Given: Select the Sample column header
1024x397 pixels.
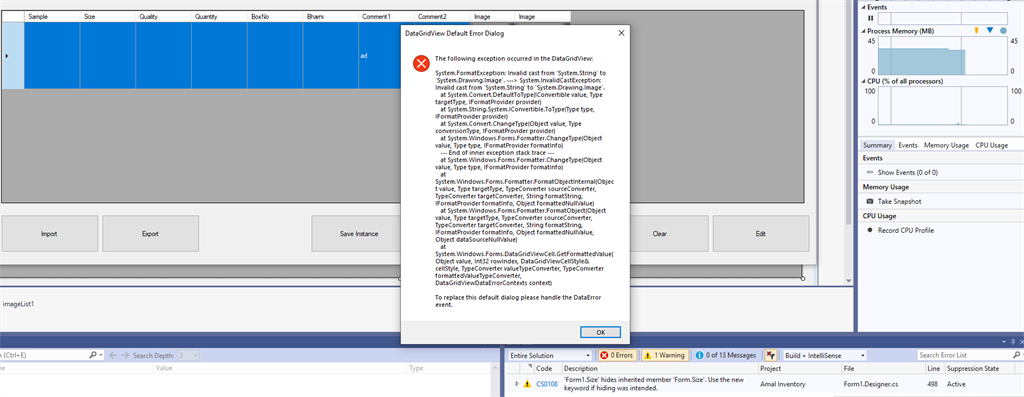Looking at the screenshot, I should 52,16.
